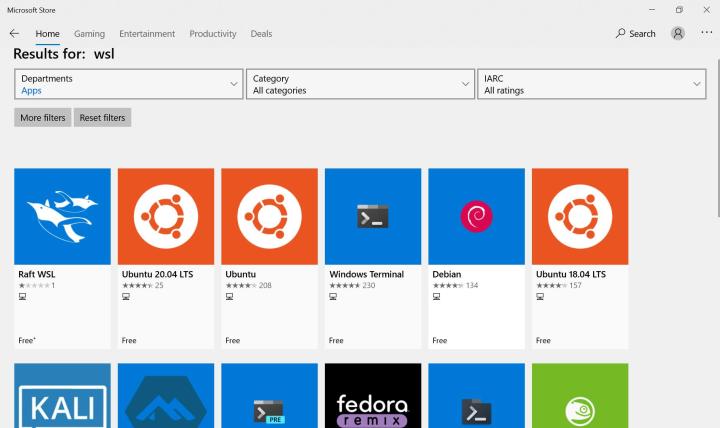Open the dark terminal folder icon tile

point(476,396)
